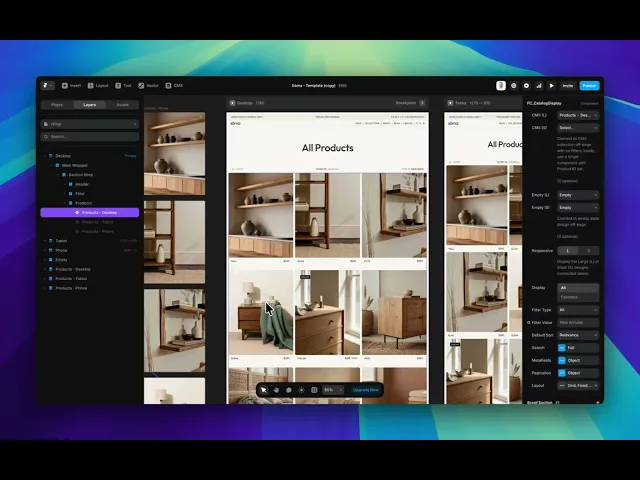Select the bottom Products - Desktop frame layer
The height and width of the screenshot is (480, 640).
(x=73, y=269)
